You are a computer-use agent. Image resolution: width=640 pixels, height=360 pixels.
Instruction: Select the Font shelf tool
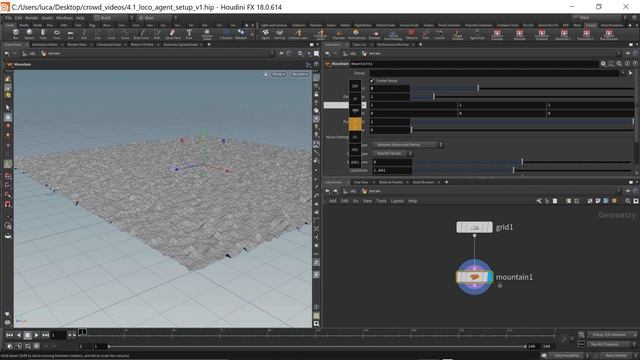pyautogui.click(x=189, y=33)
